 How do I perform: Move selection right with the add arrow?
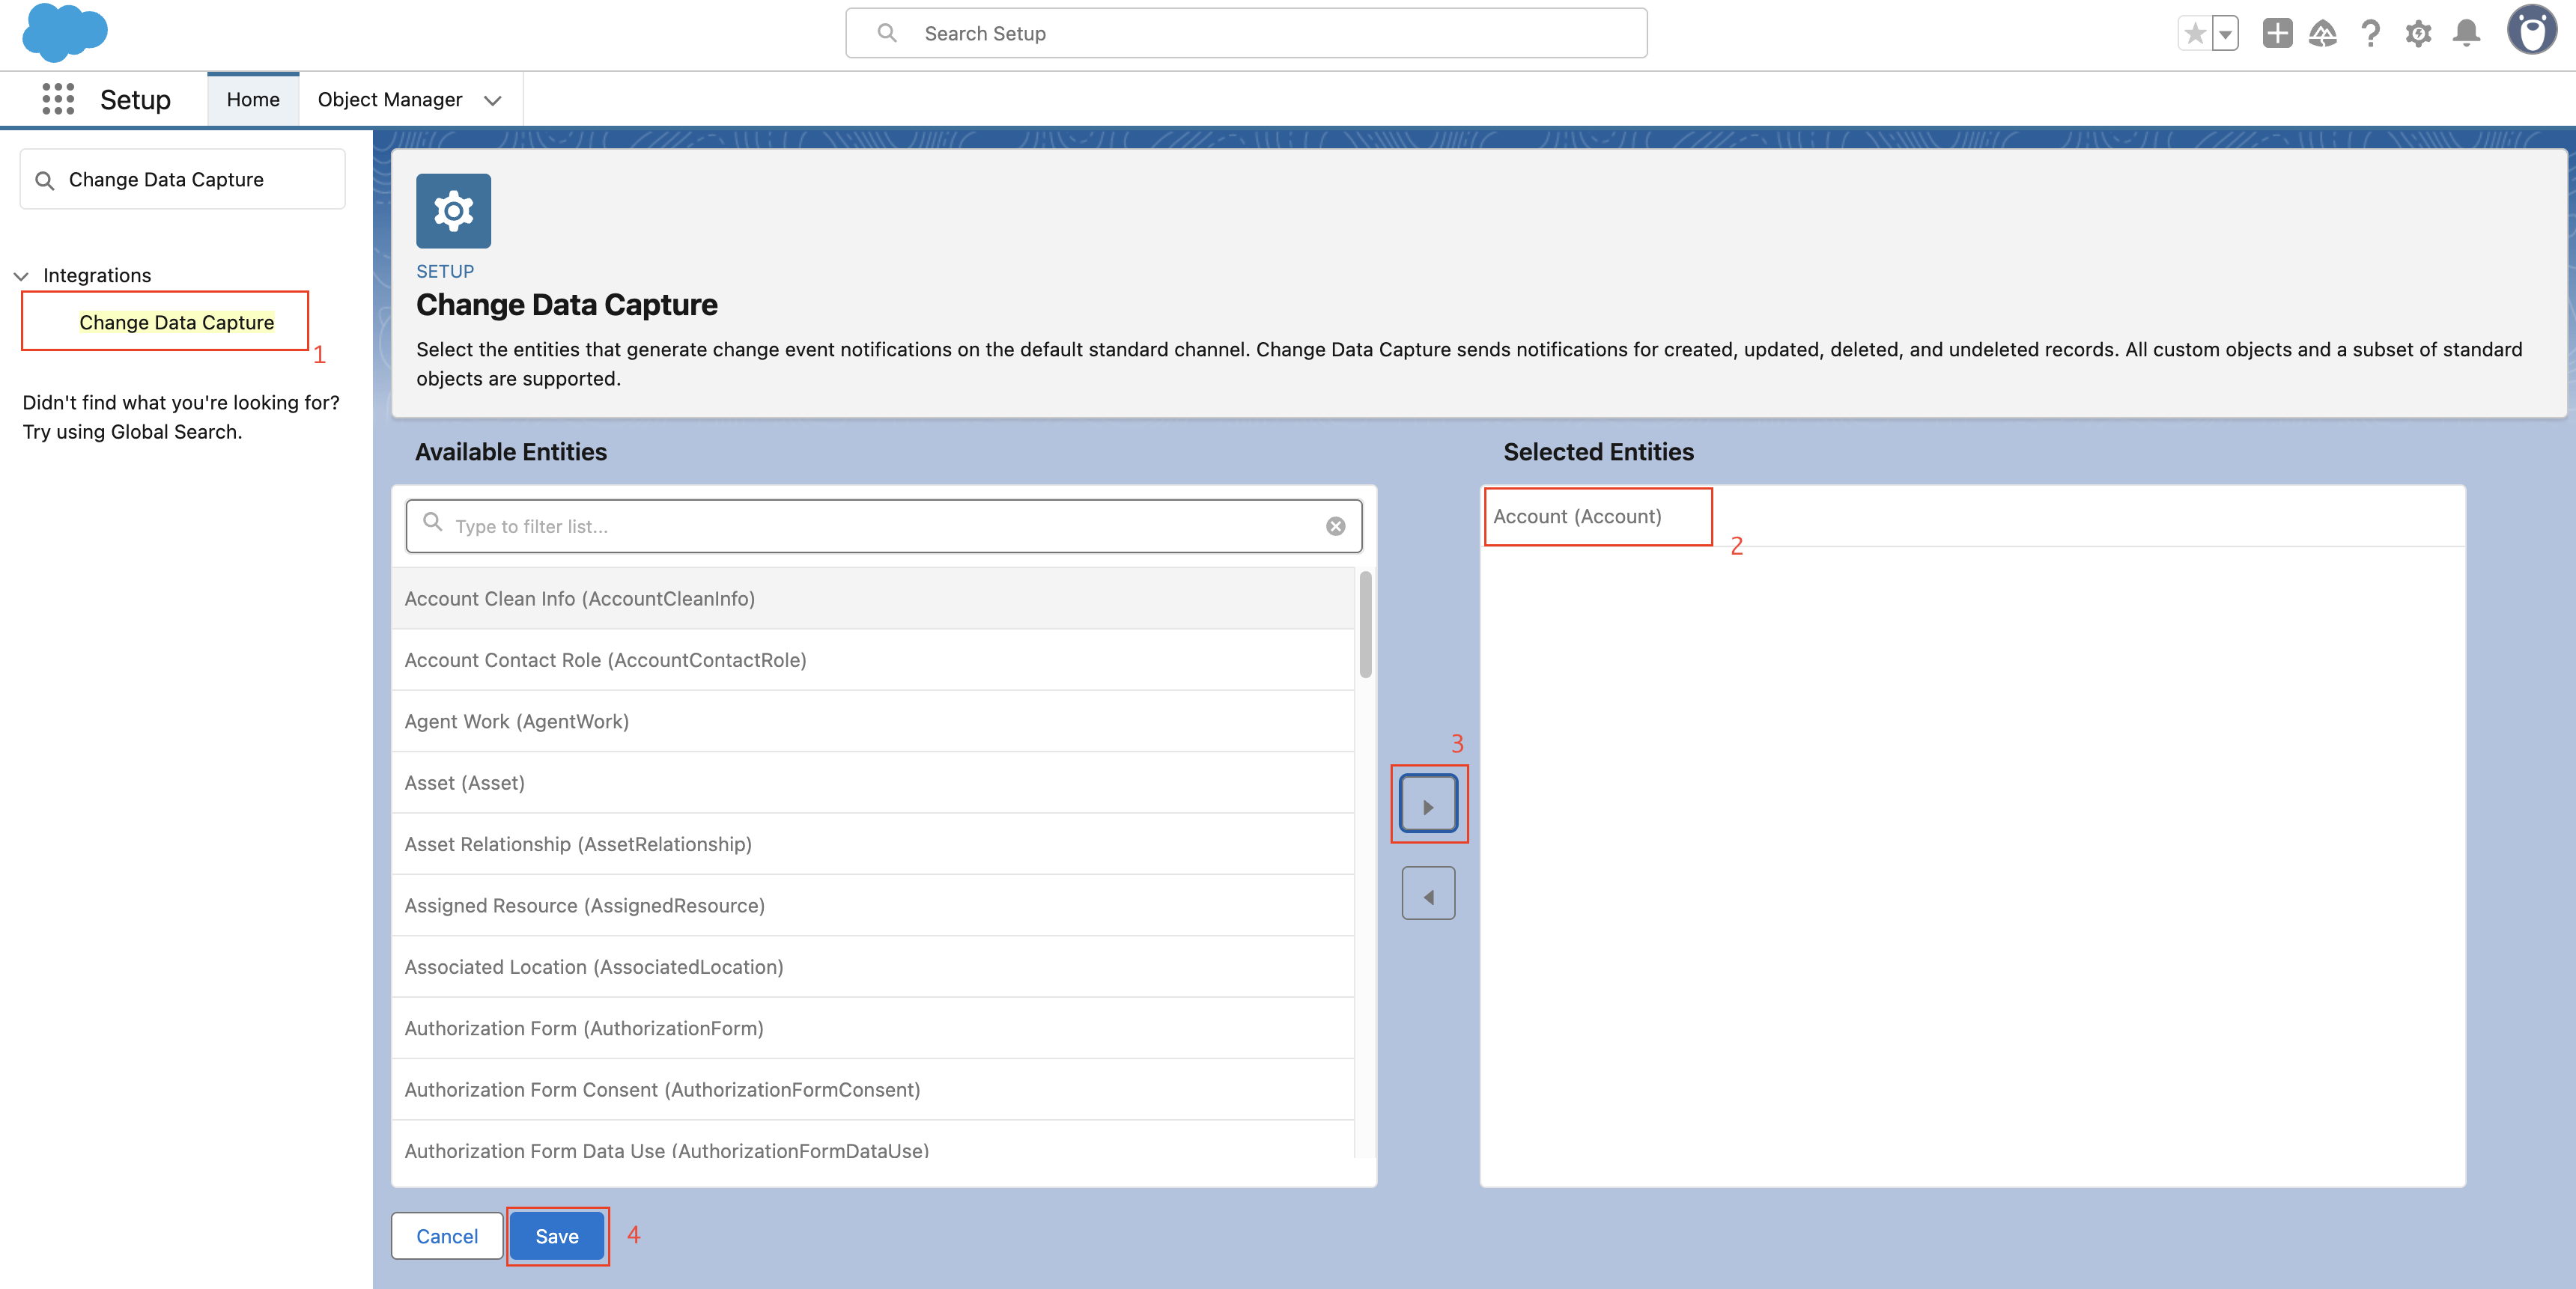pyautogui.click(x=1428, y=804)
